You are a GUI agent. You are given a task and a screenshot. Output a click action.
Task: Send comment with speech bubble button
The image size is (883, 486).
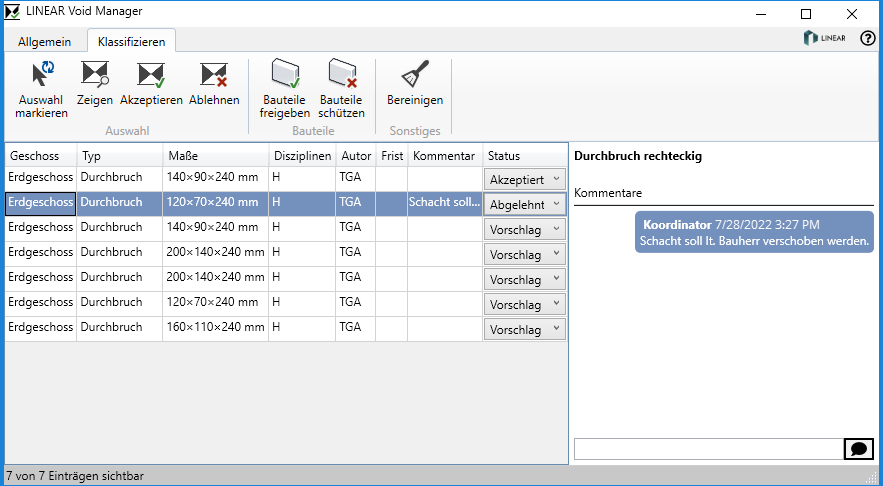(x=859, y=449)
